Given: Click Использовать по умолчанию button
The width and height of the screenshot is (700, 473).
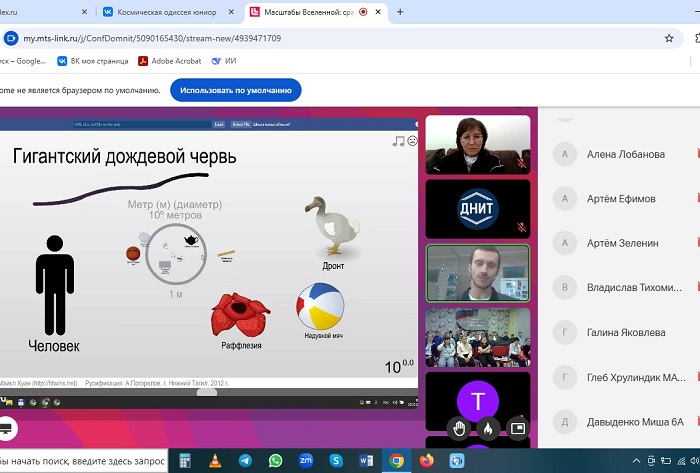Looking at the screenshot, I should pyautogui.click(x=236, y=89).
